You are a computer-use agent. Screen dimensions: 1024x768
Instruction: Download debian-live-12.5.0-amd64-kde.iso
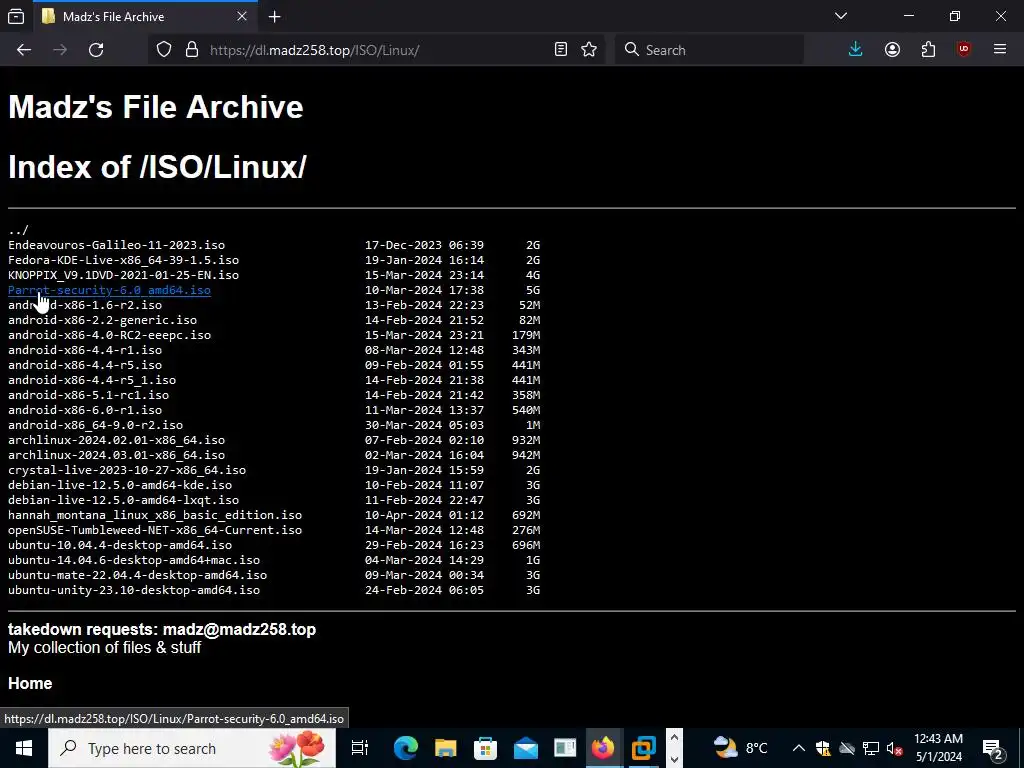point(120,485)
